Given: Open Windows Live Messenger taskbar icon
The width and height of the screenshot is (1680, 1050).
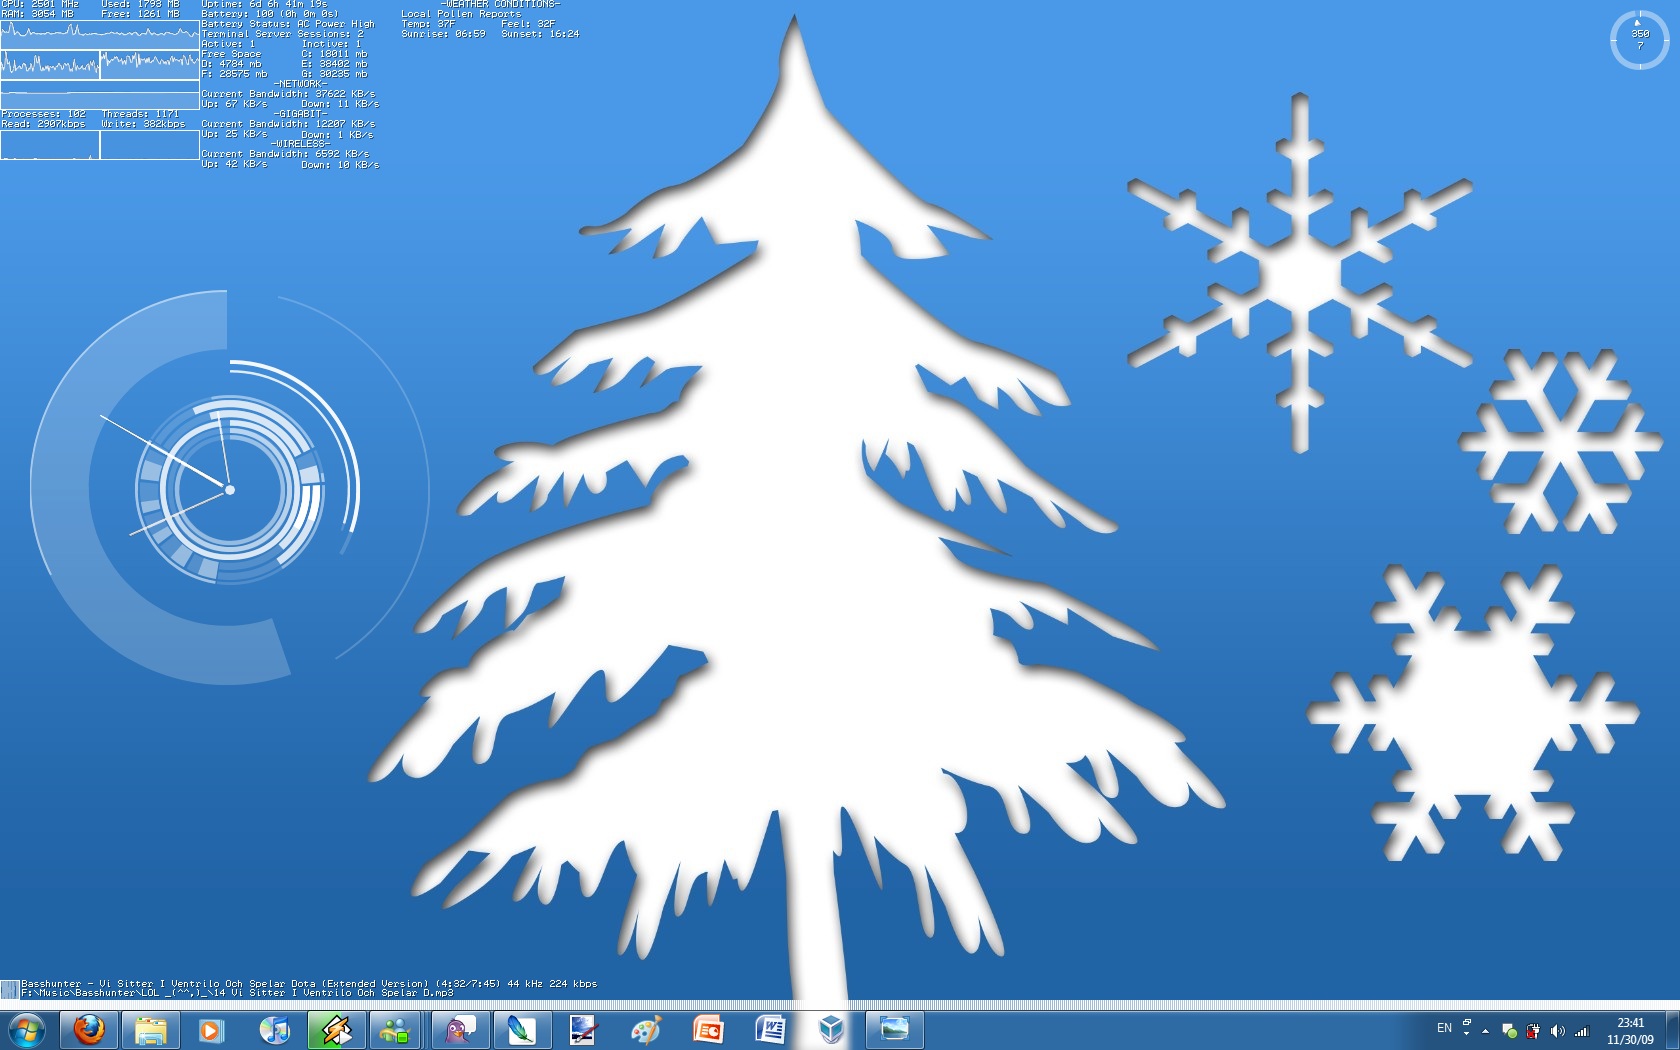Looking at the screenshot, I should tap(396, 1029).
